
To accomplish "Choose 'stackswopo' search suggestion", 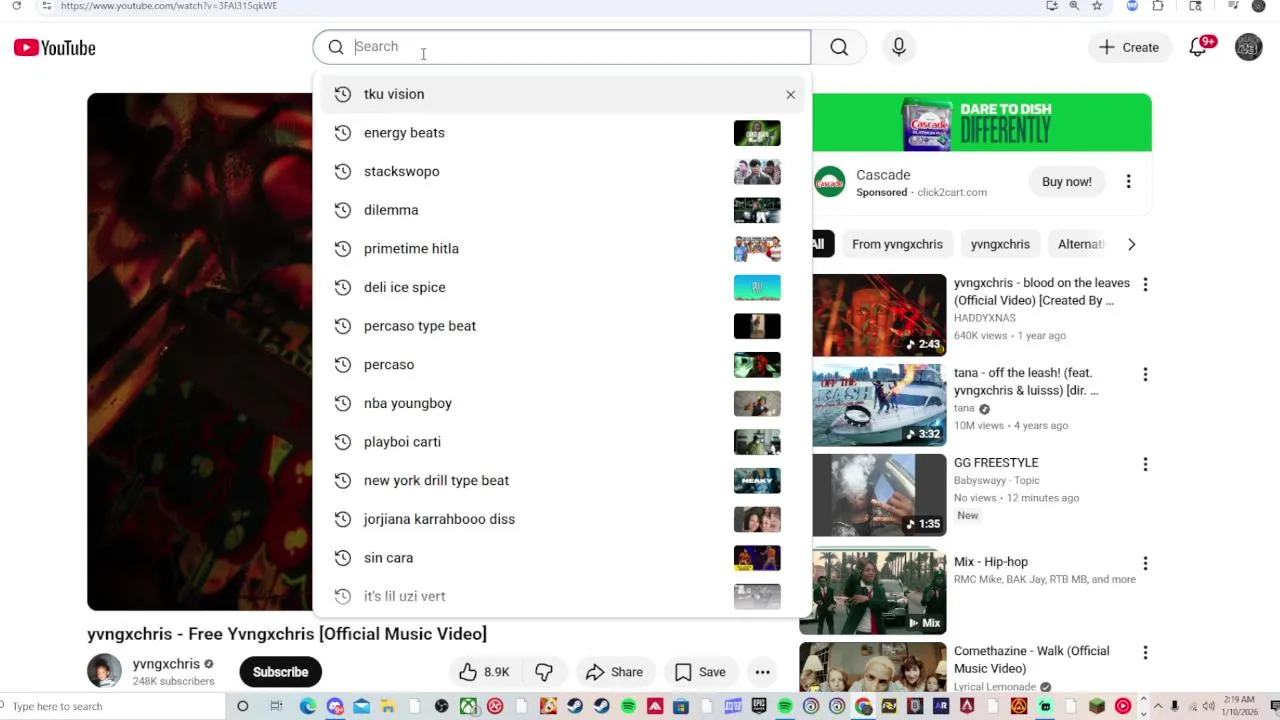I will (x=561, y=171).
